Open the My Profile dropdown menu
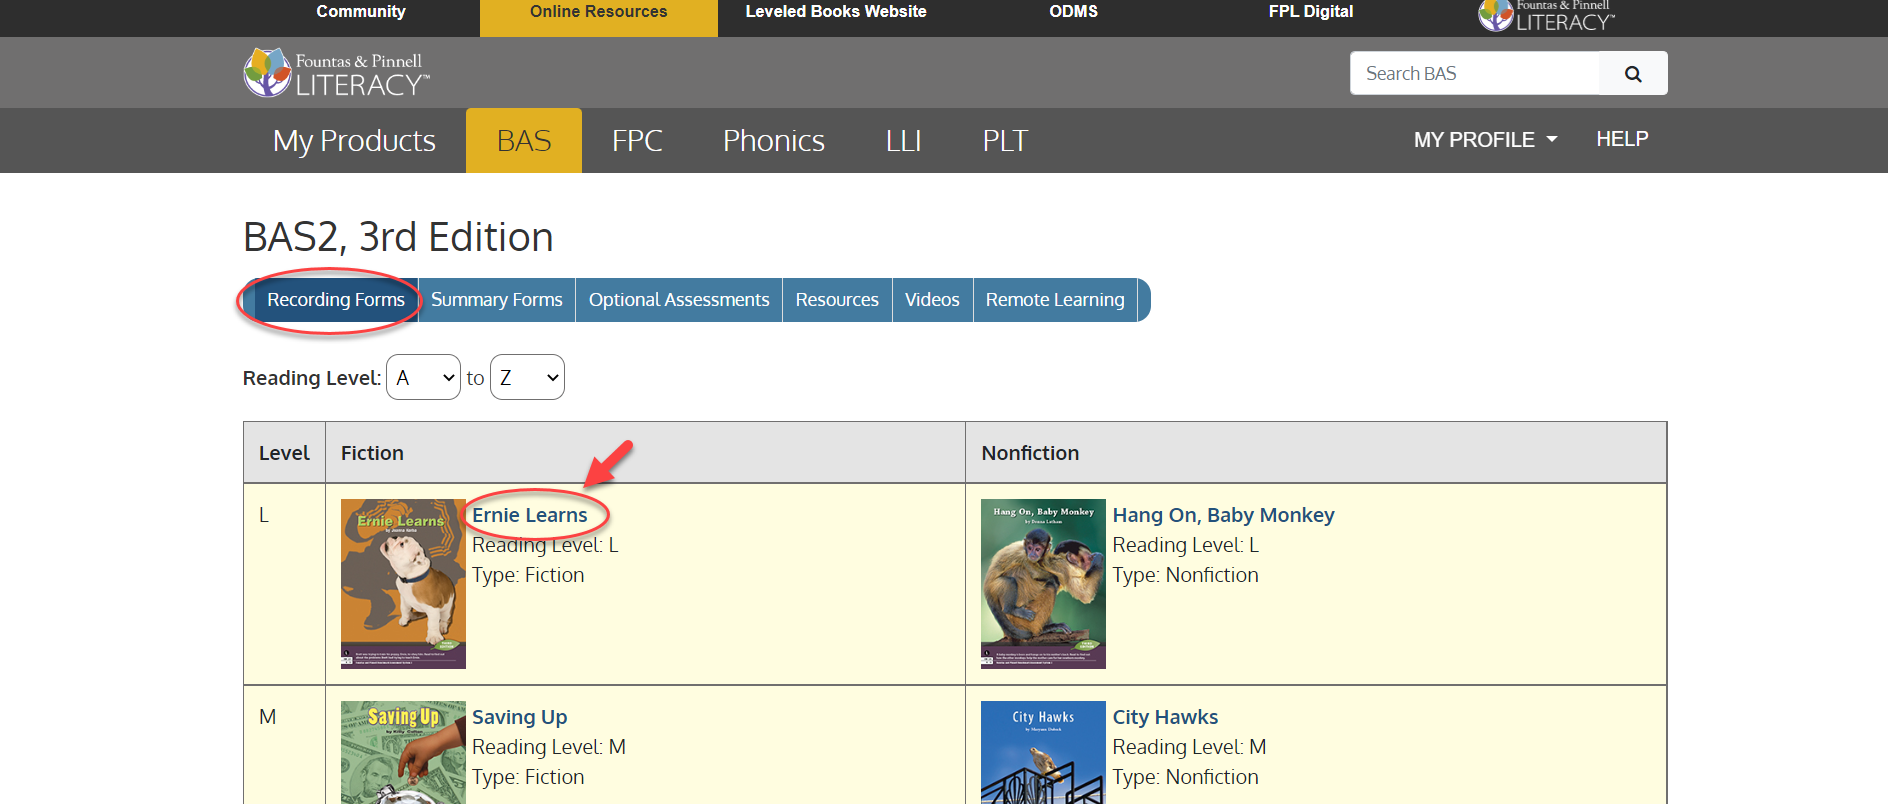 coord(1484,140)
